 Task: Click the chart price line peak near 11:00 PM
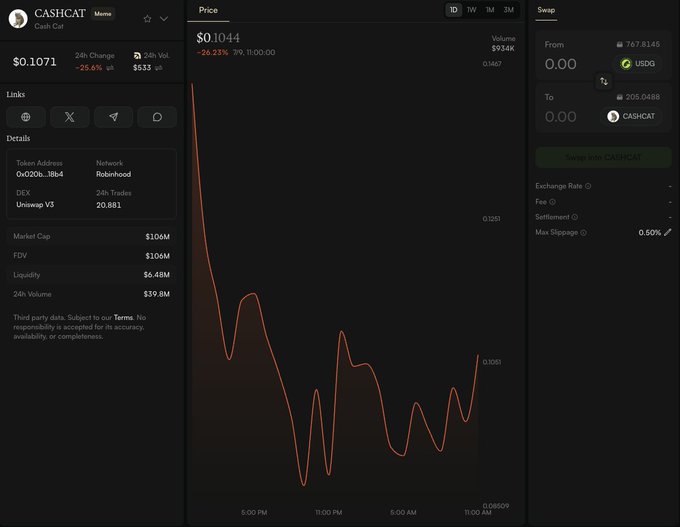click(x=342, y=332)
